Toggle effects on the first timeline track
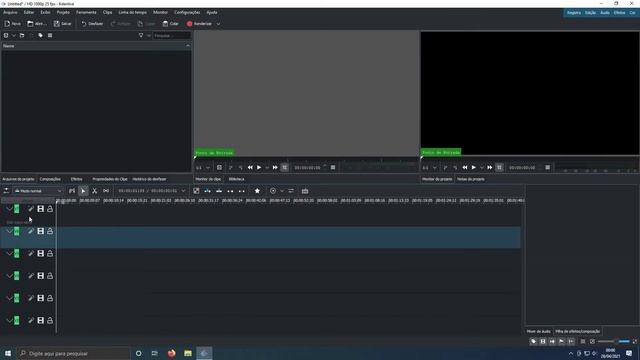 31,209
